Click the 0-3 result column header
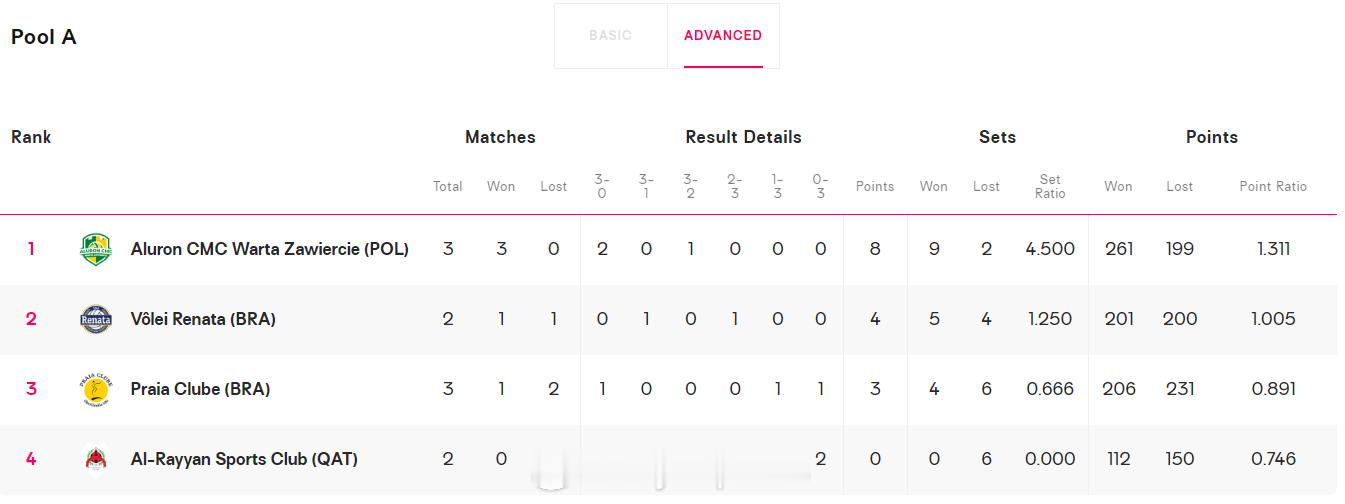 [820, 186]
